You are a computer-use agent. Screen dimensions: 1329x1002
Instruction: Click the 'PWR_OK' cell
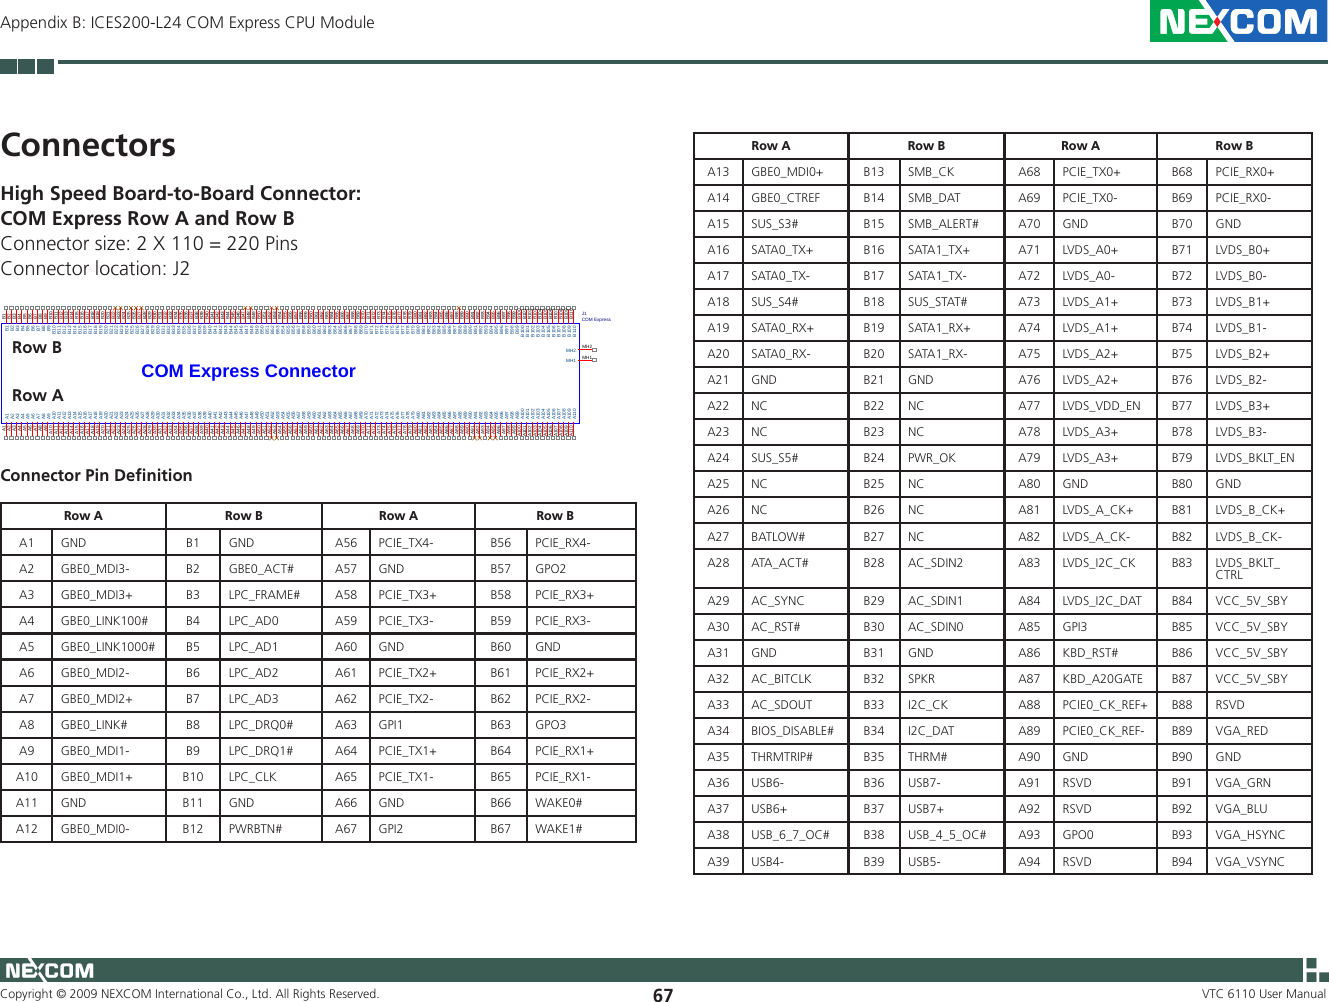coord(951,457)
